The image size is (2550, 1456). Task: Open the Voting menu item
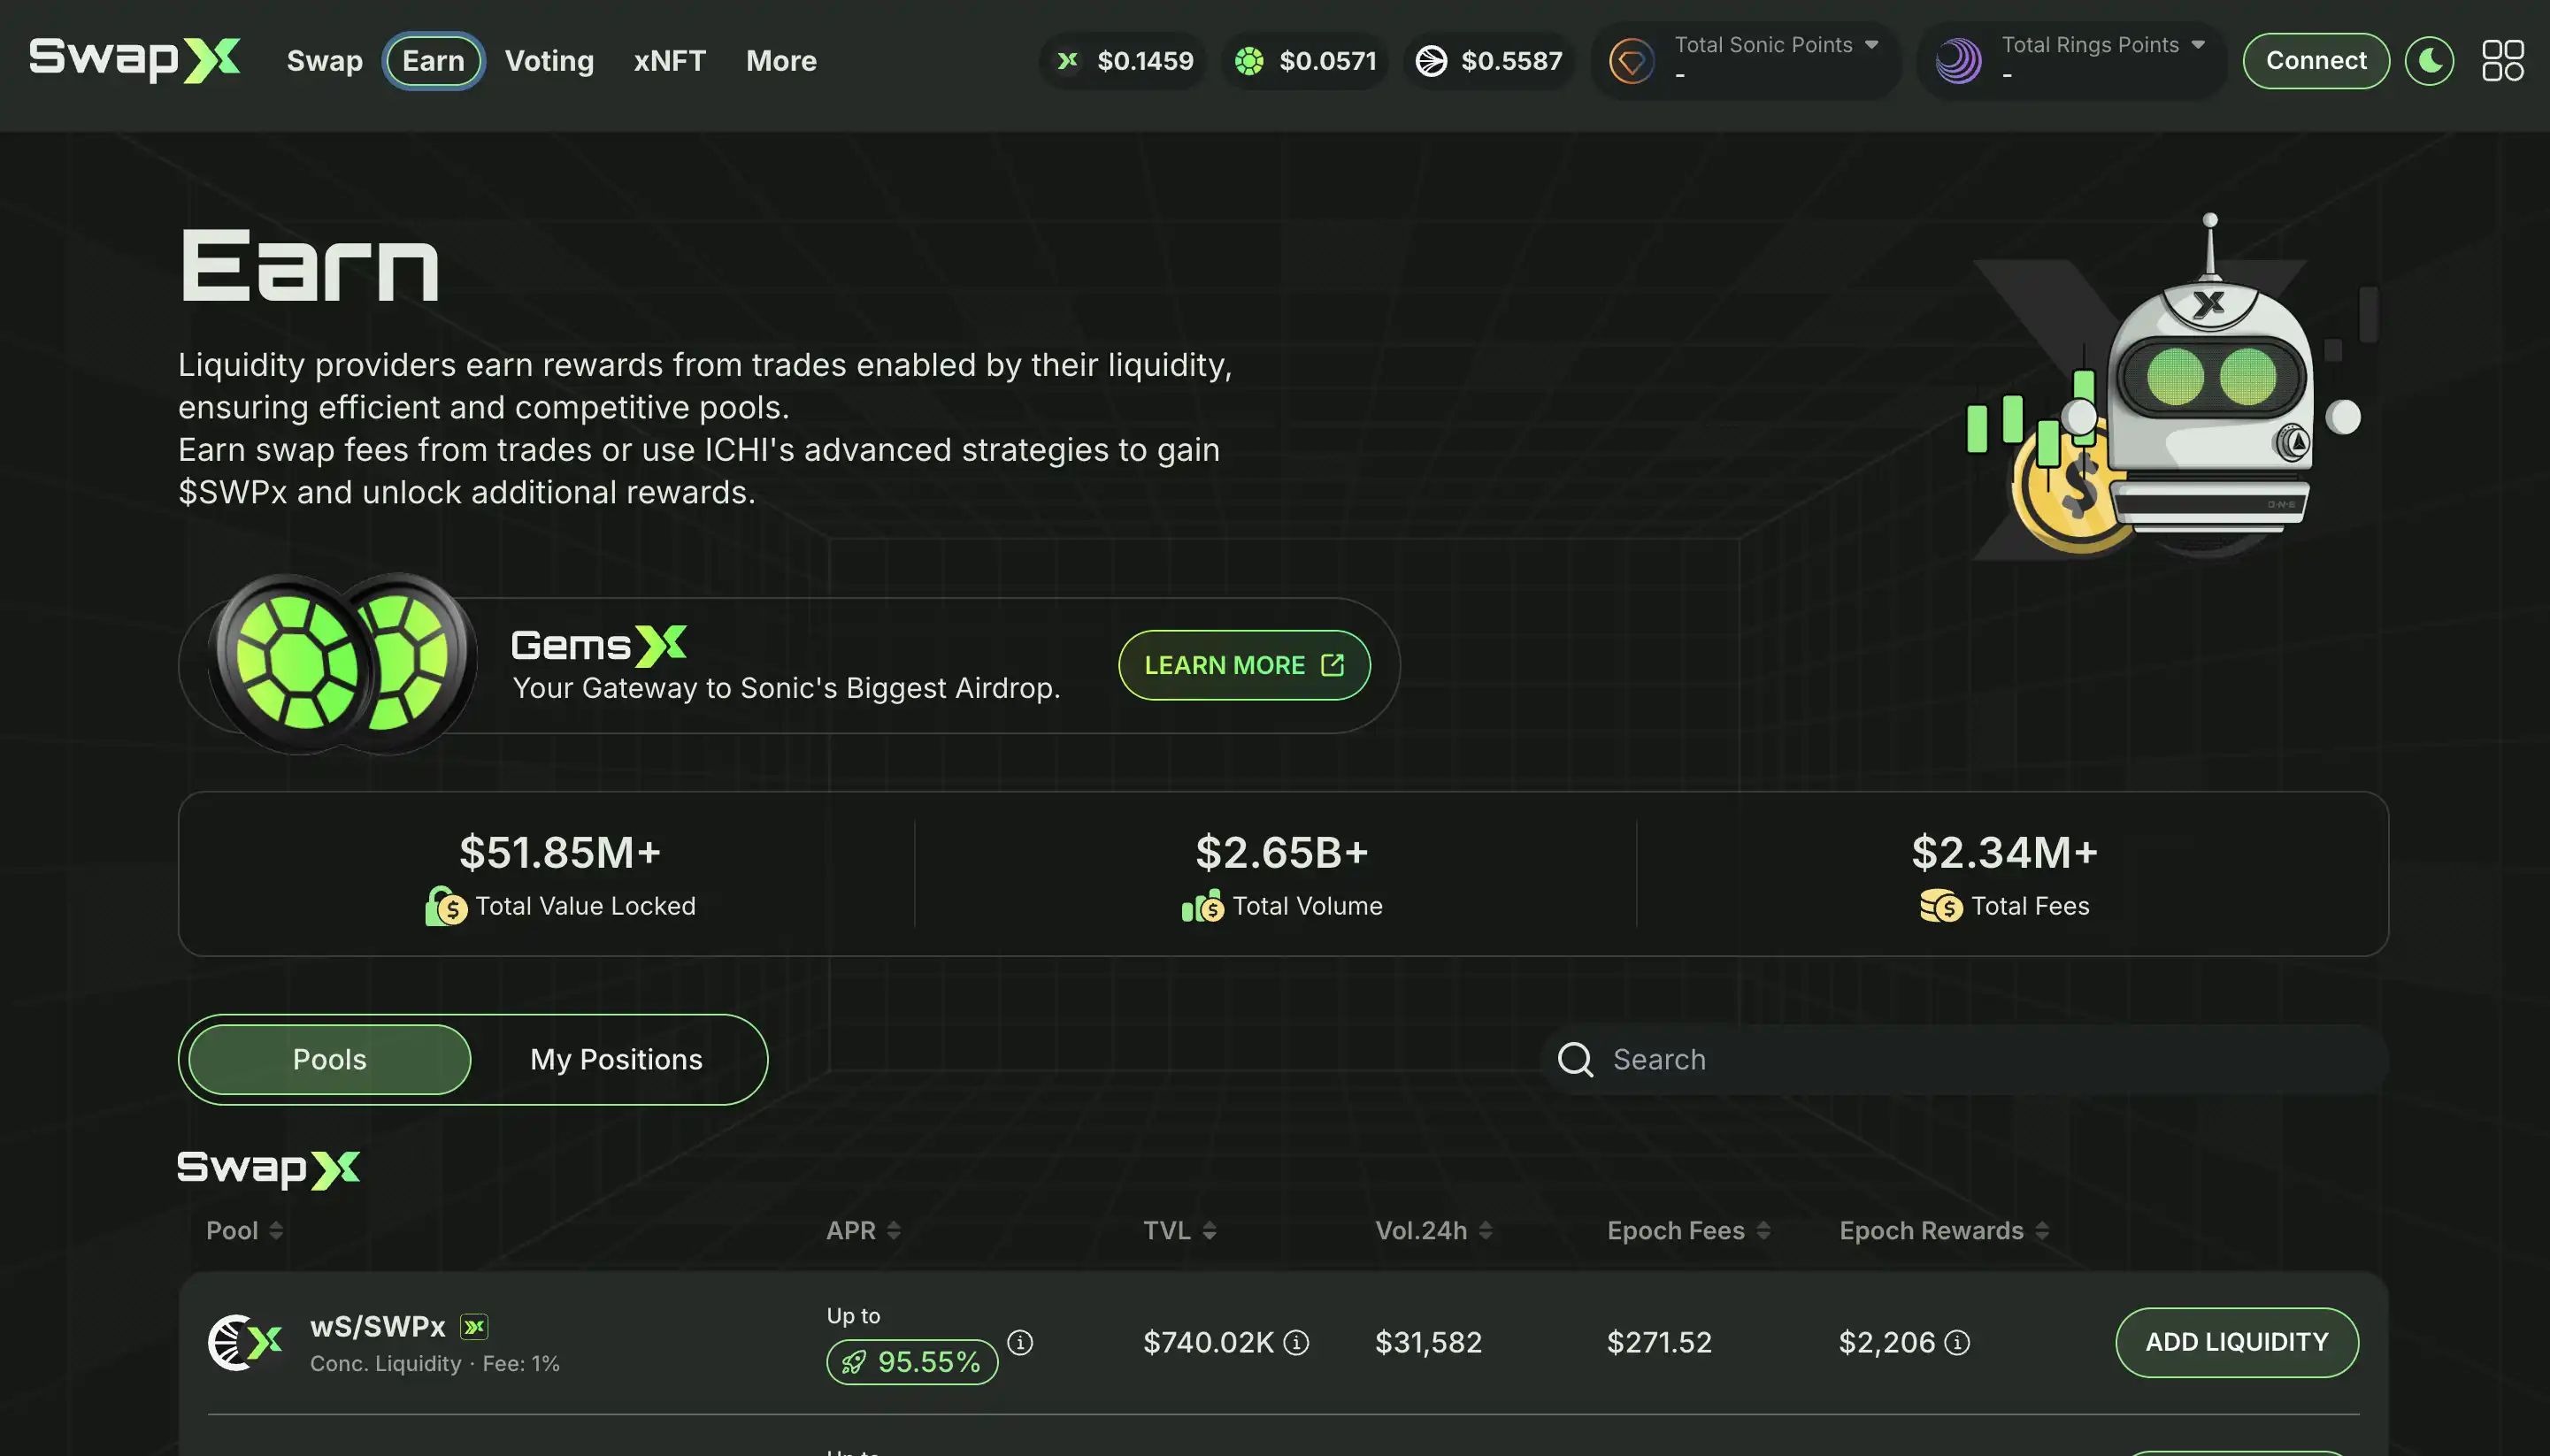coord(549,61)
